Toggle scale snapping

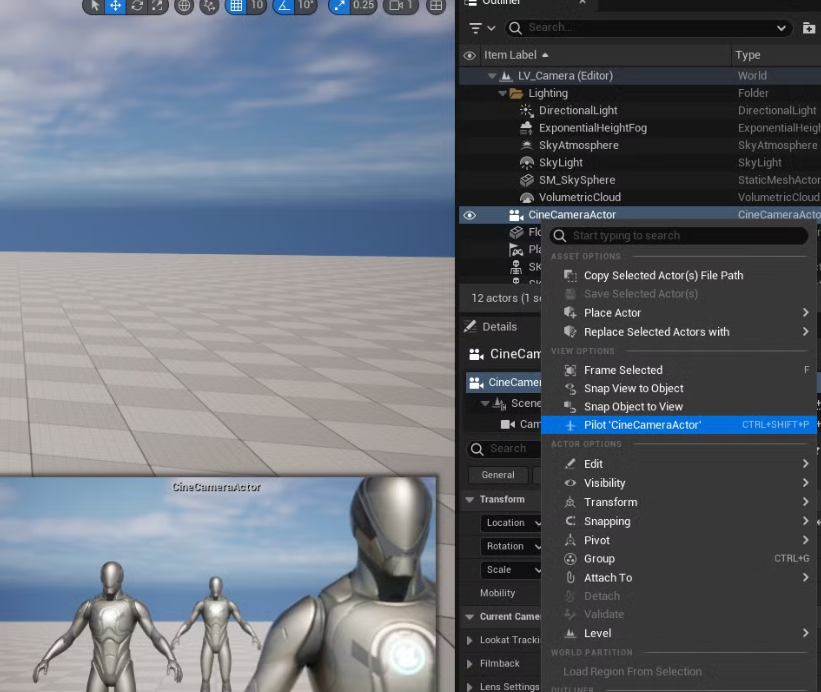339,5
